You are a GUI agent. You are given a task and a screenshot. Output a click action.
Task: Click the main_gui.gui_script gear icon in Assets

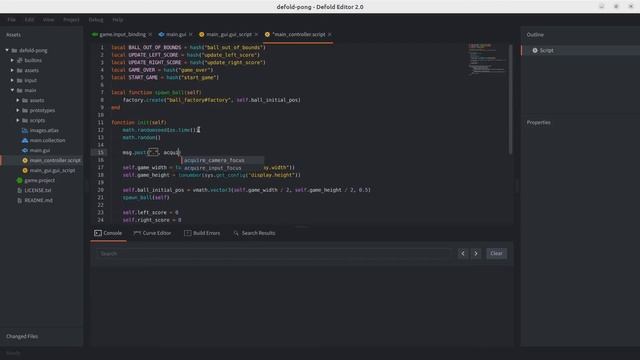pyautogui.click(x=25, y=171)
